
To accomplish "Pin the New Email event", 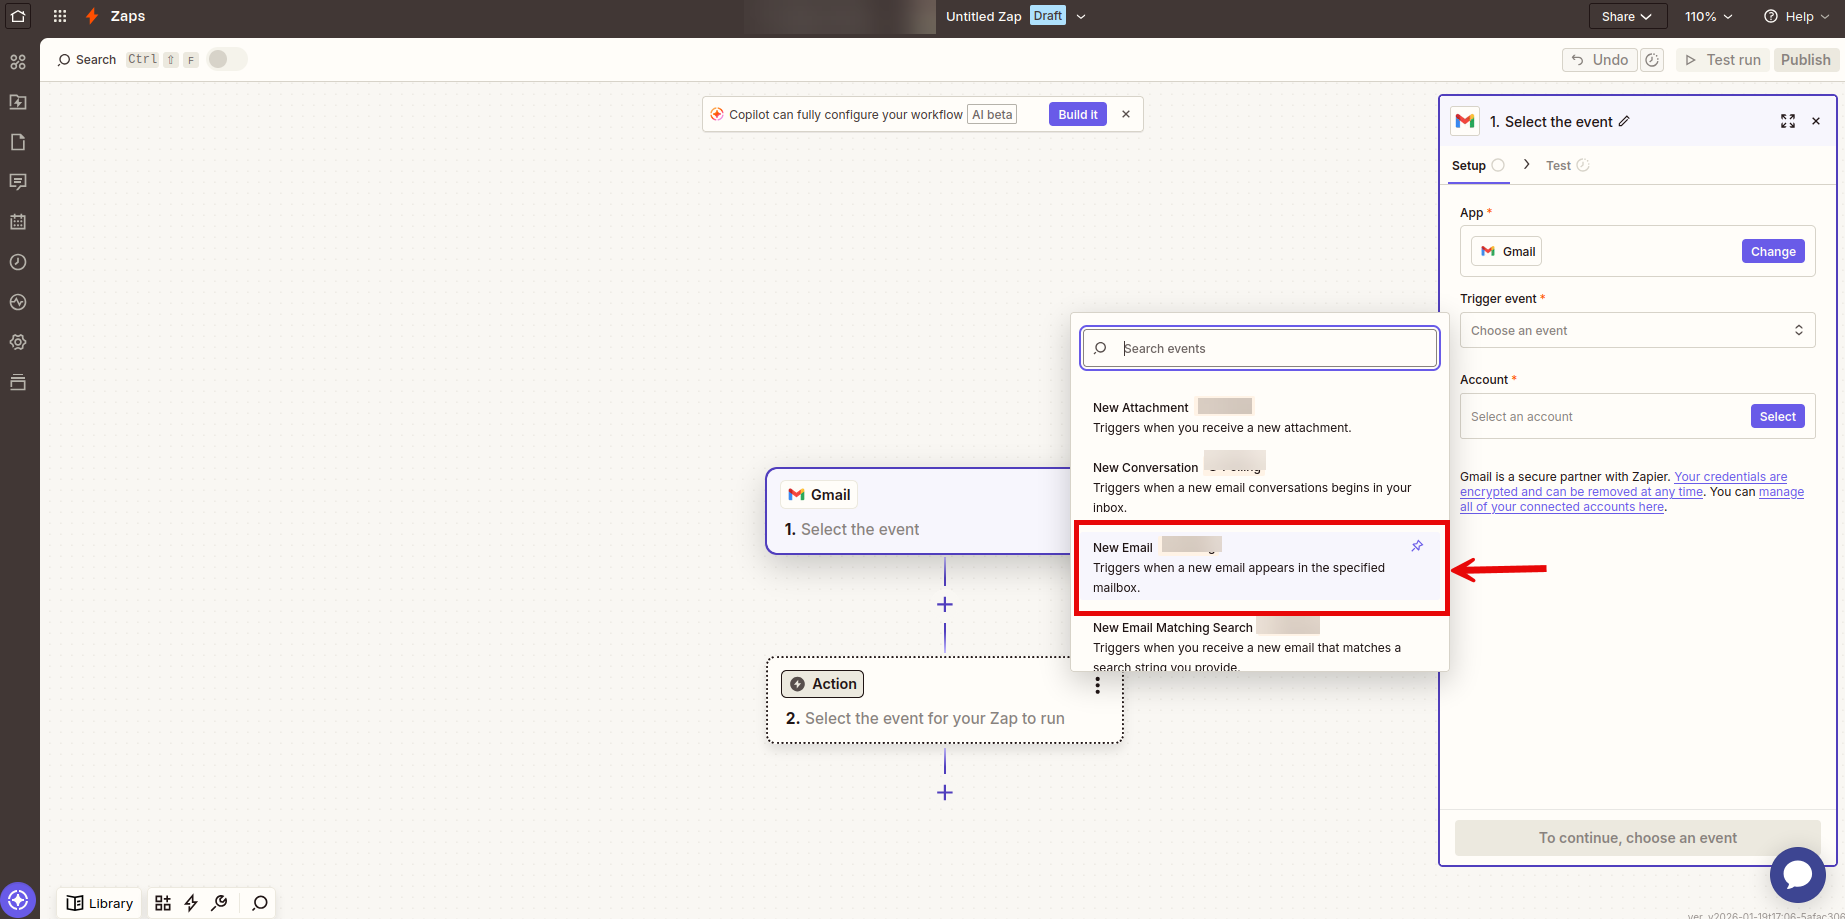I will pos(1417,546).
